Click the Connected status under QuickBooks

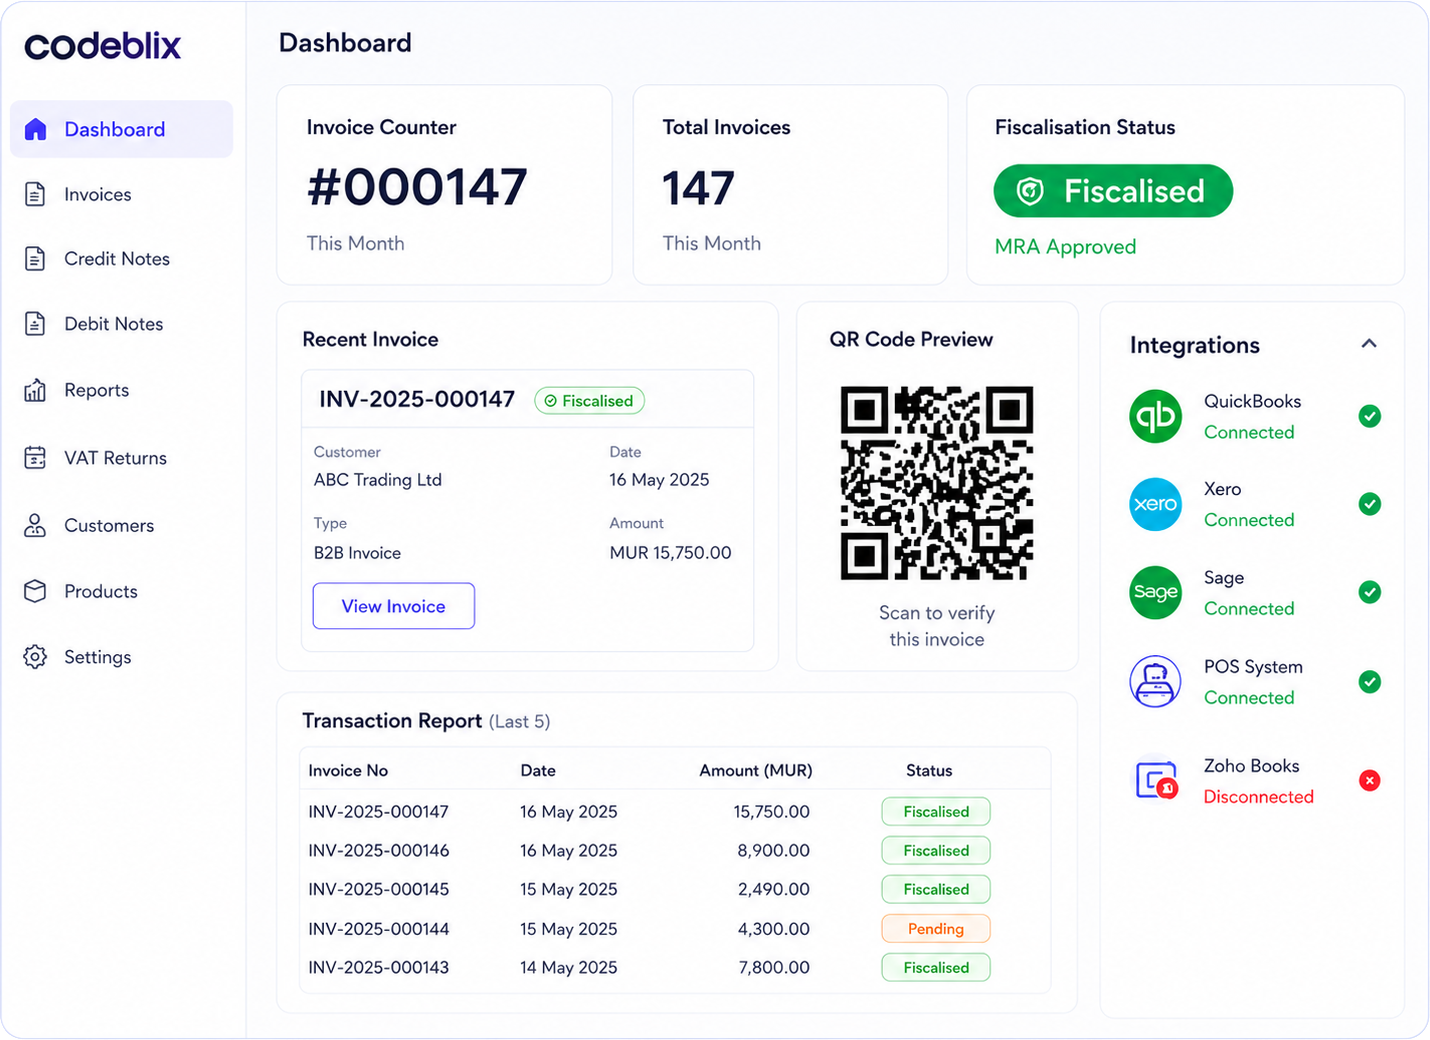[x=1249, y=433]
